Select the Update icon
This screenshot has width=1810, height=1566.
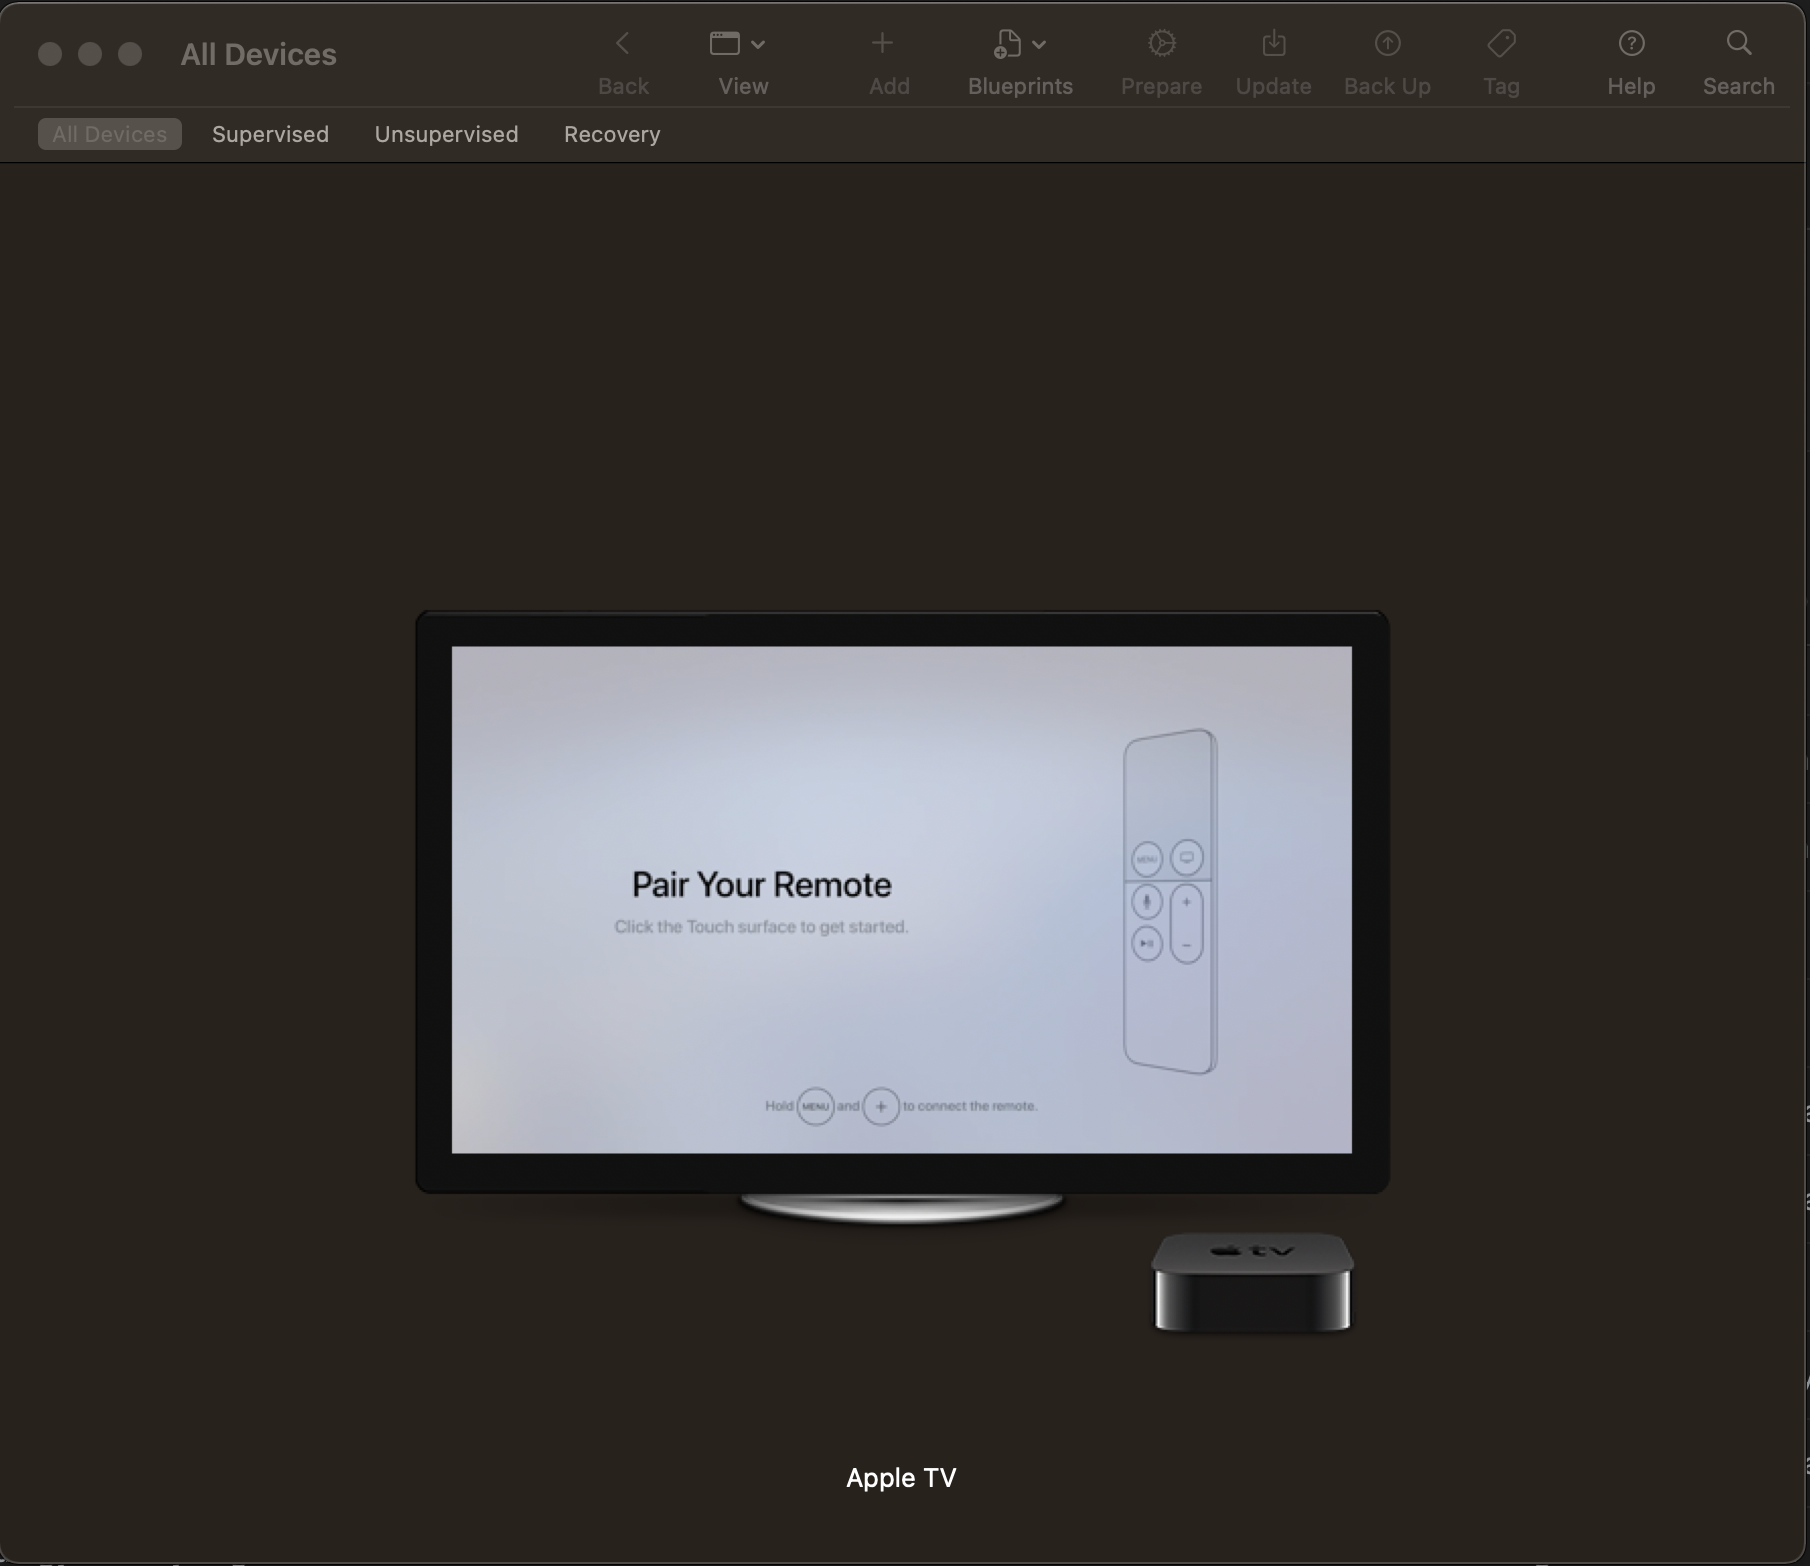1272,44
